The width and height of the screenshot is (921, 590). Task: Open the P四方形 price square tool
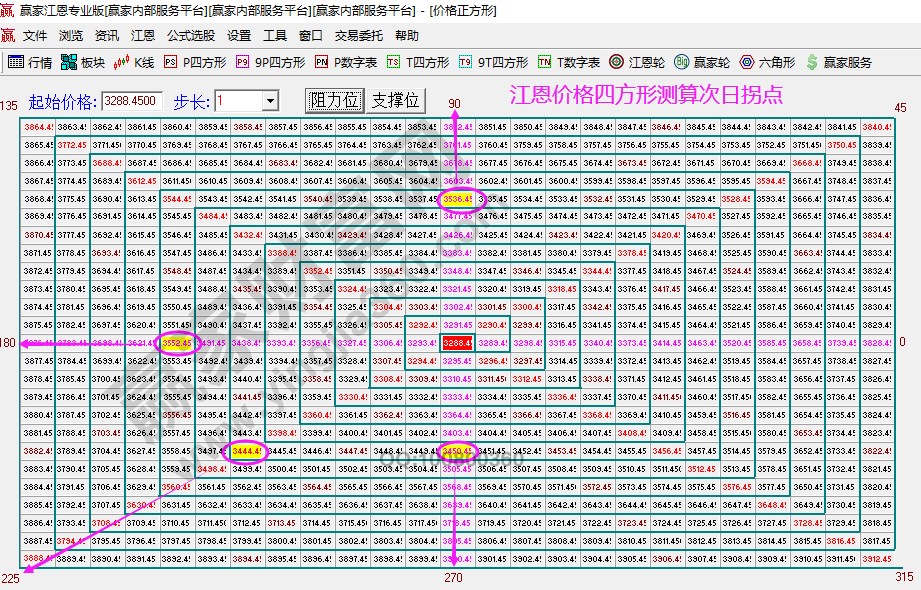pyautogui.click(x=195, y=61)
